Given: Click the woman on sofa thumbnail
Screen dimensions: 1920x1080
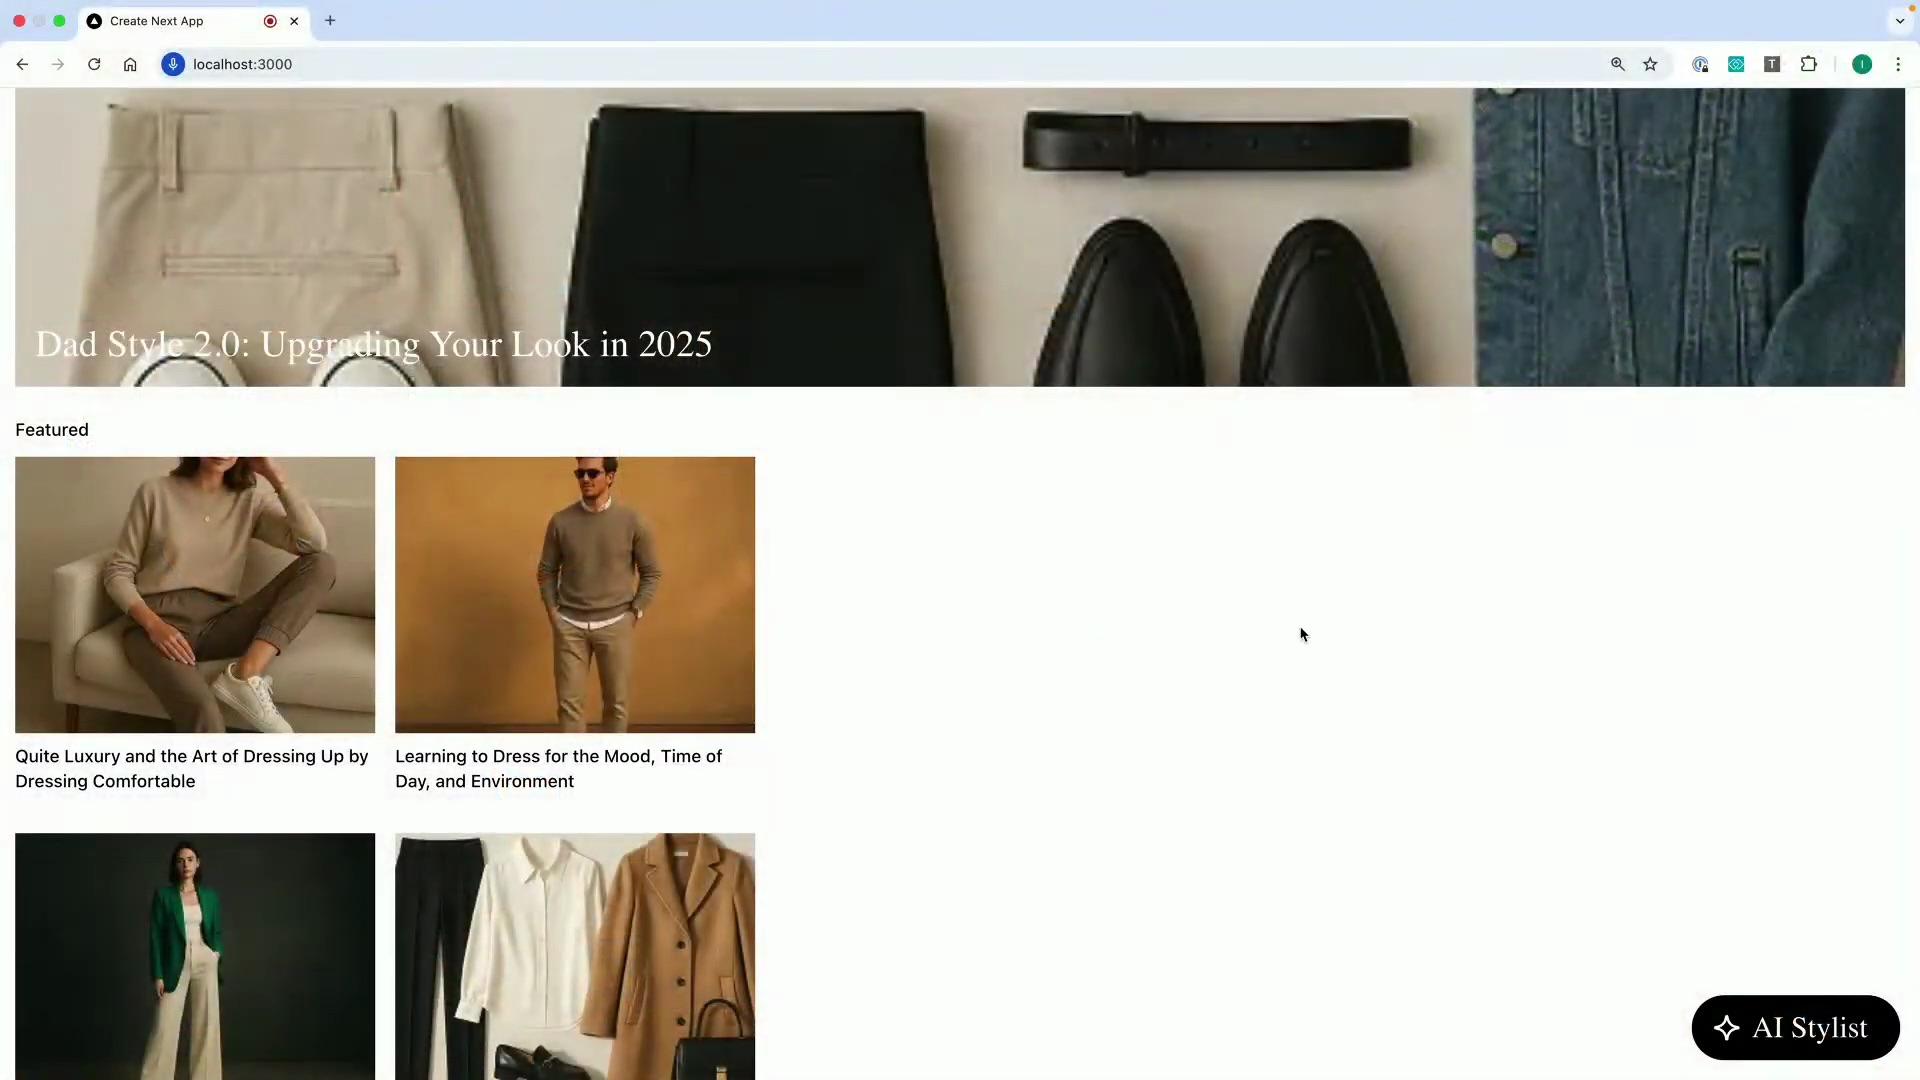Looking at the screenshot, I should [195, 595].
